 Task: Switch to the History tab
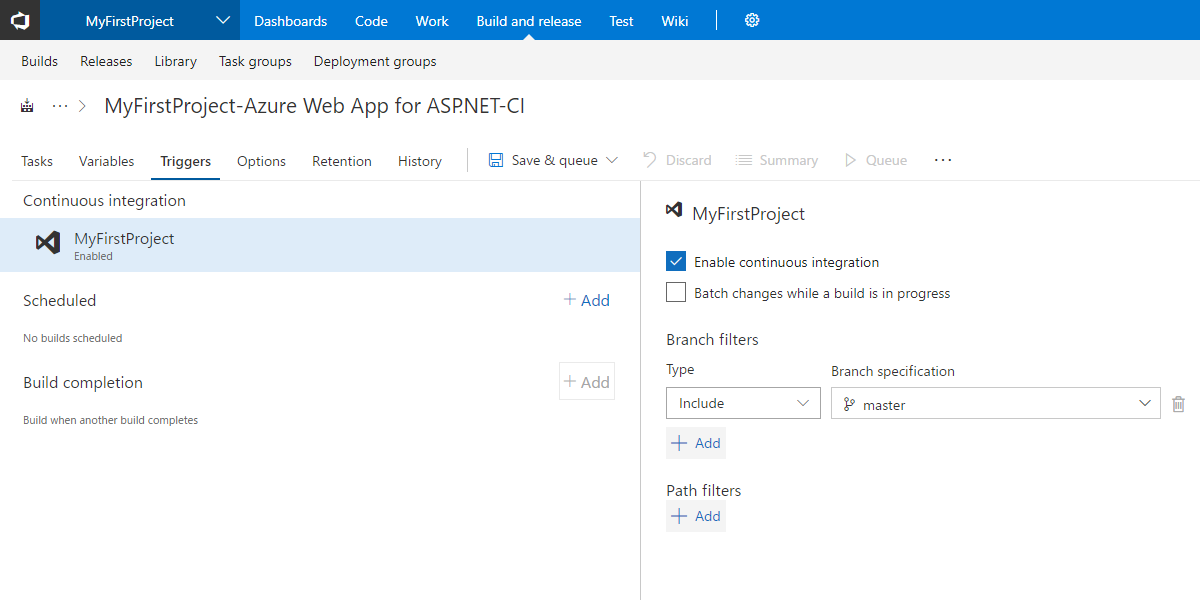[420, 161]
